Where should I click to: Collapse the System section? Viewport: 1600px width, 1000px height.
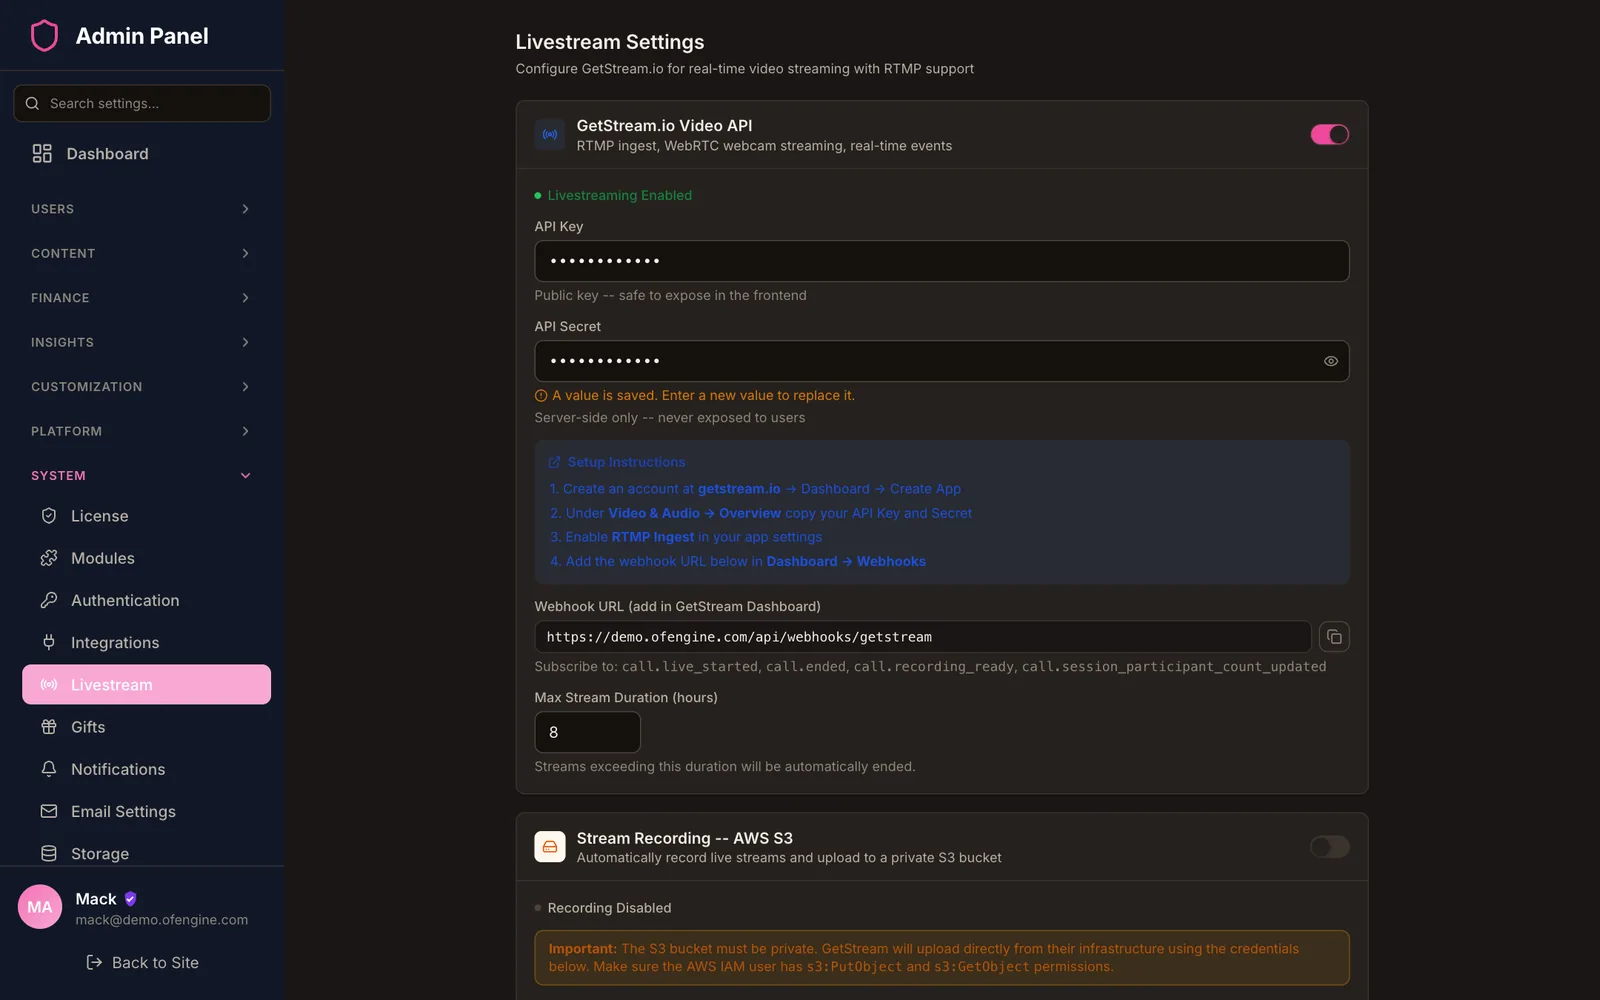141,476
